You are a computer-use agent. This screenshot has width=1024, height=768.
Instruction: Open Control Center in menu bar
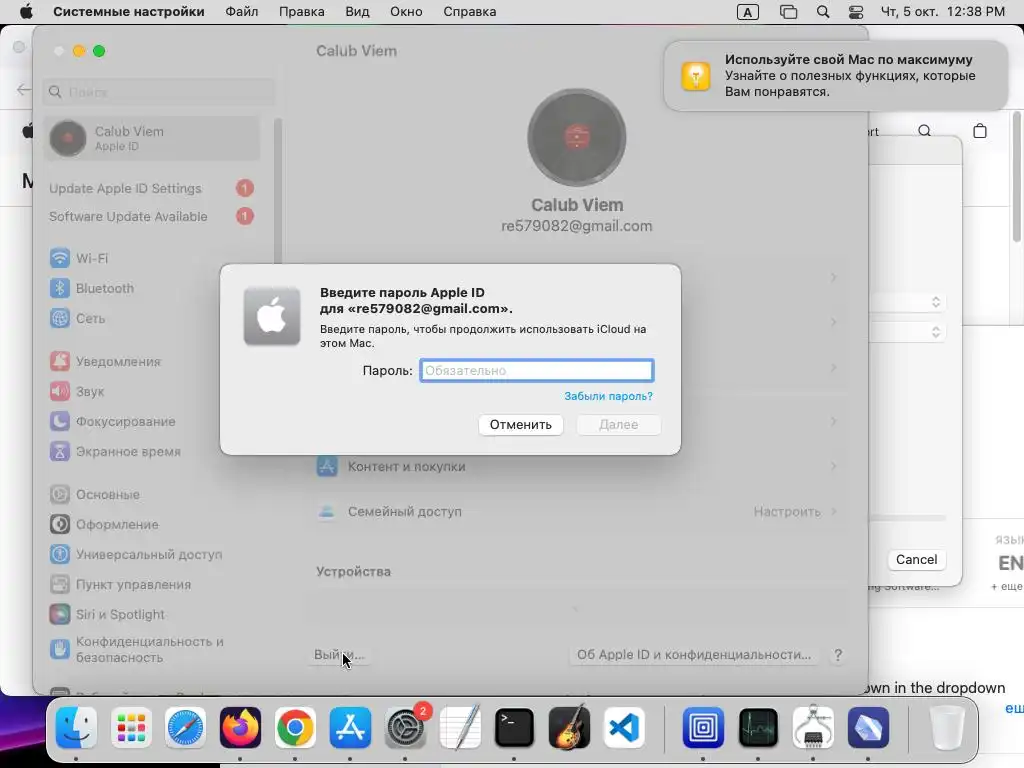[856, 12]
